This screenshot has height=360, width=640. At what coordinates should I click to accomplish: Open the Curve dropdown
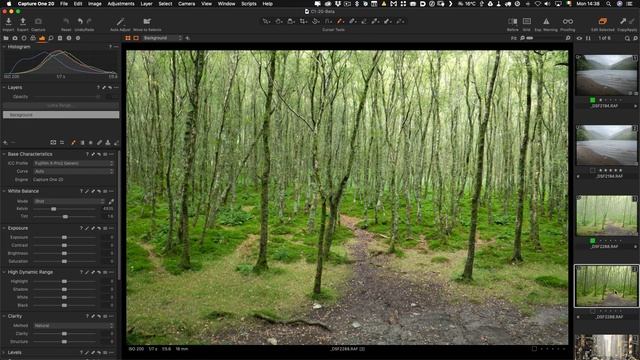[73, 171]
